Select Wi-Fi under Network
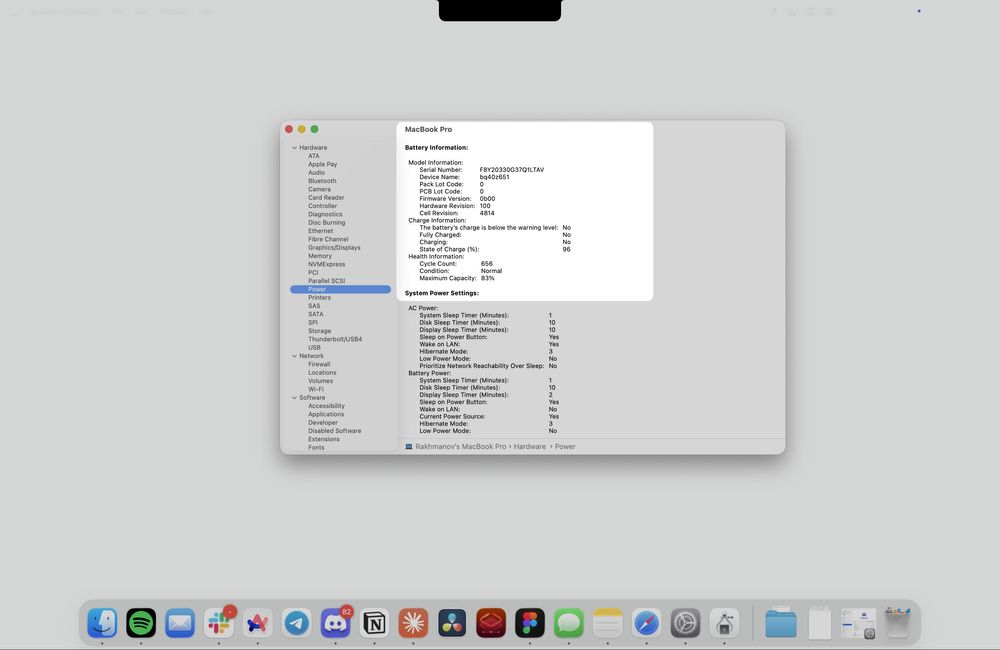This screenshot has height=650, width=1000. (x=316, y=389)
